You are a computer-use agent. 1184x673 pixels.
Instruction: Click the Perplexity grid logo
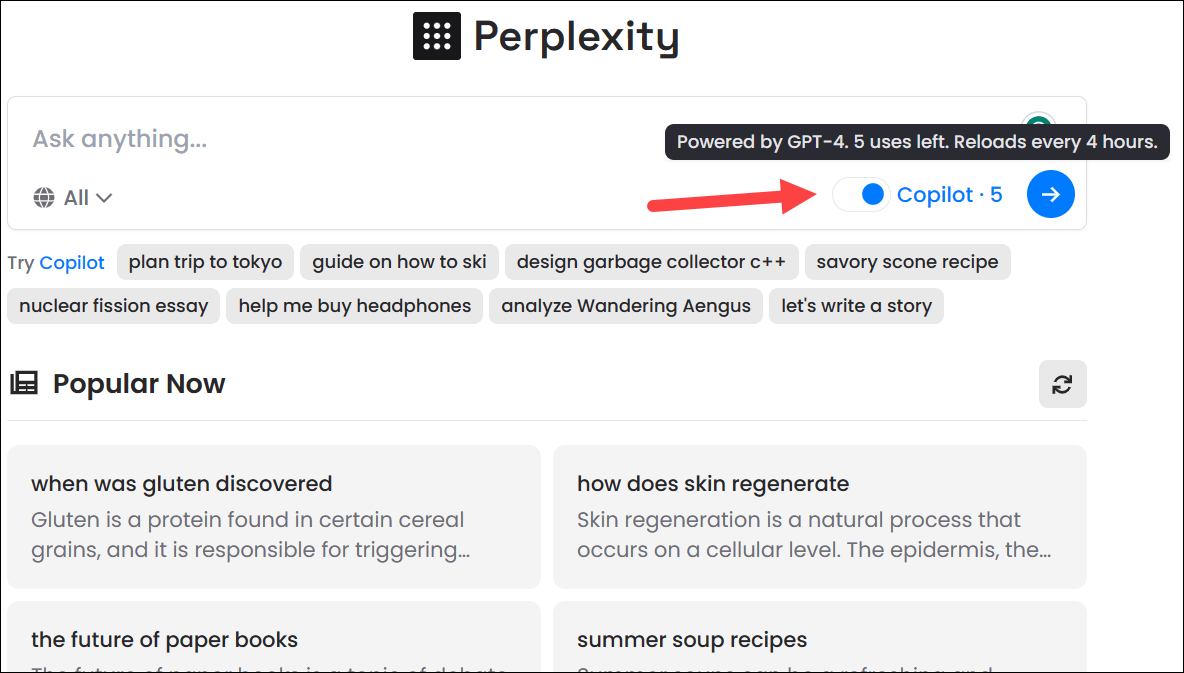coord(436,36)
